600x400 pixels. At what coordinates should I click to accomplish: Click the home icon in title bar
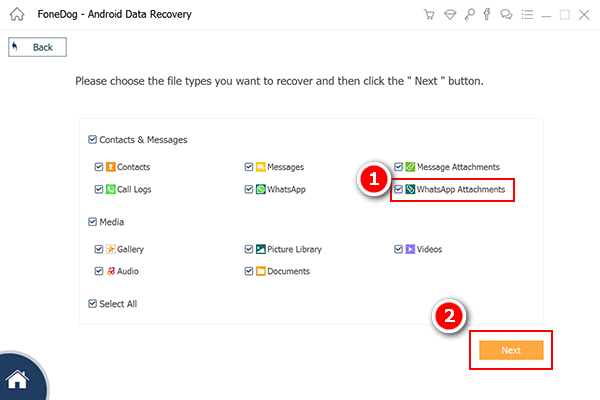coord(16,15)
